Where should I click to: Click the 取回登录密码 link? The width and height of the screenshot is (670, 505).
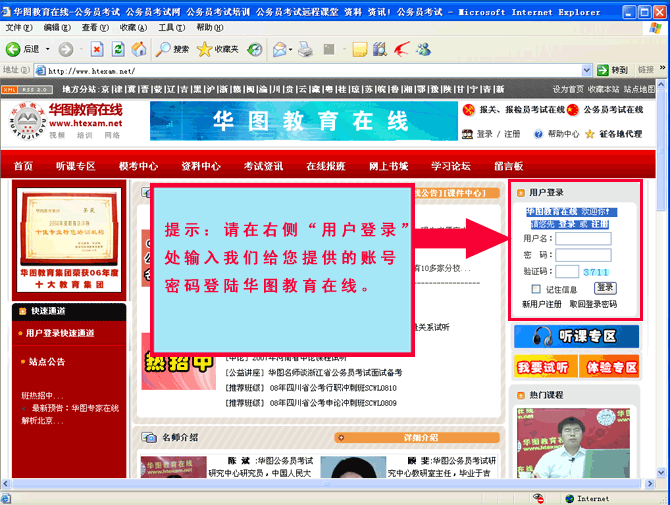coord(593,304)
